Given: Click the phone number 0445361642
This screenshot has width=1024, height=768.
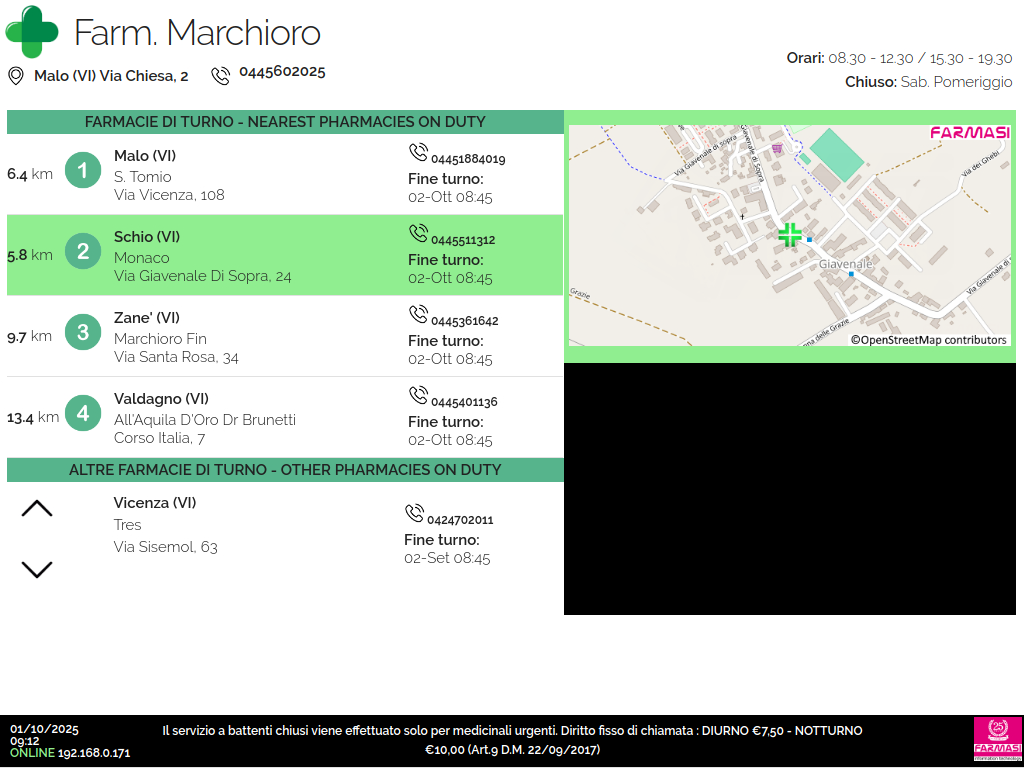Looking at the screenshot, I should tap(464, 321).
